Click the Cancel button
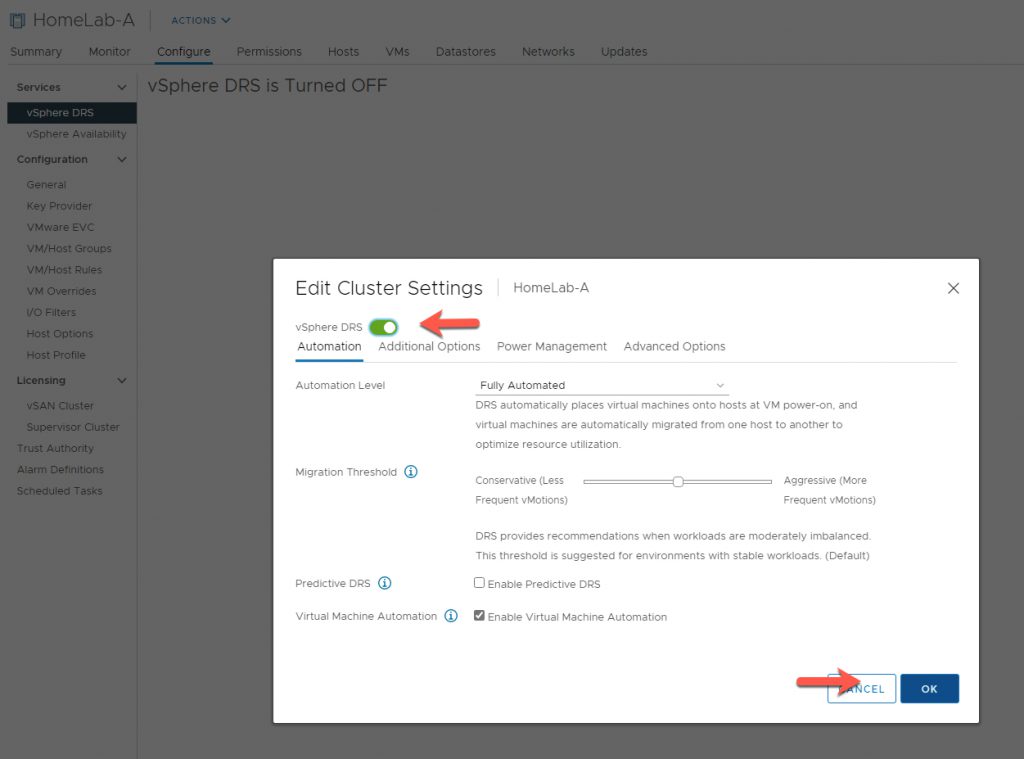The width and height of the screenshot is (1024, 759). 861,688
